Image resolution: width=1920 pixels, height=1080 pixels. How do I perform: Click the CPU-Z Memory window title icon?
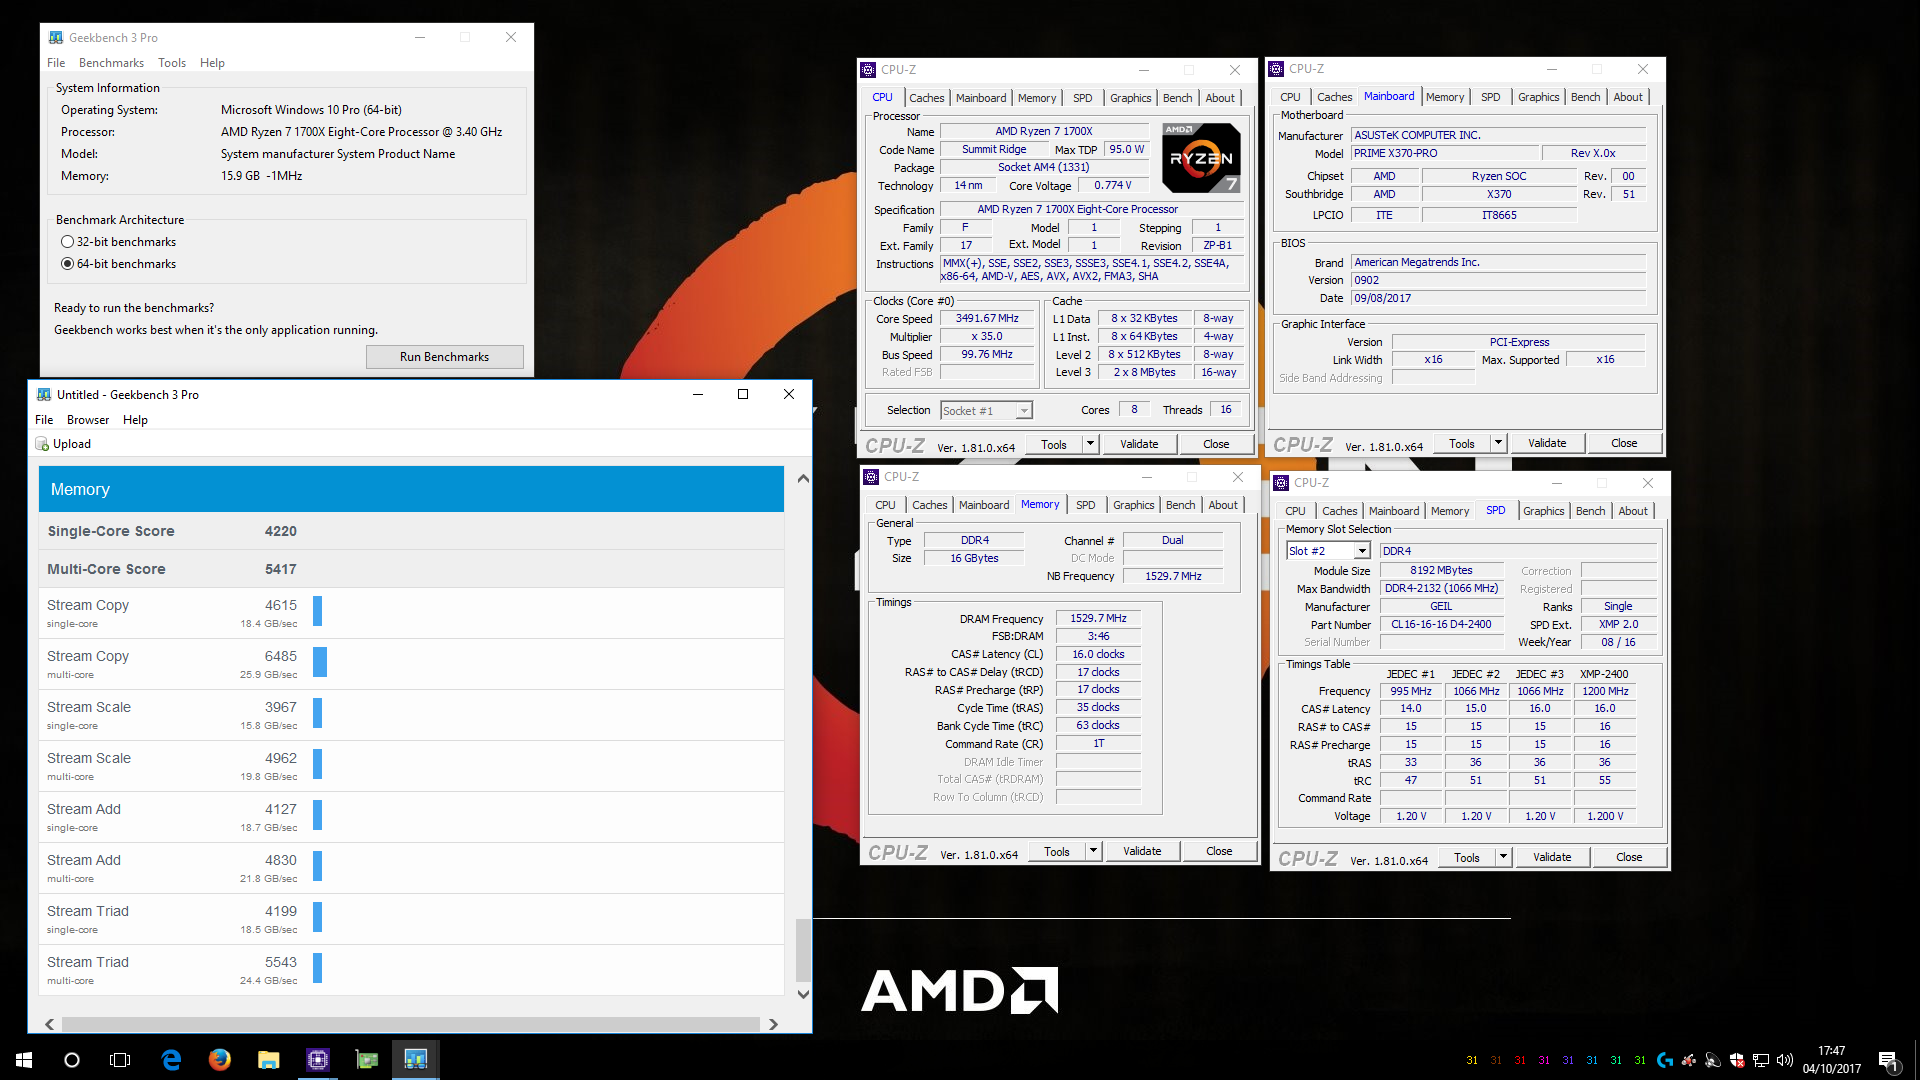pos(871,477)
